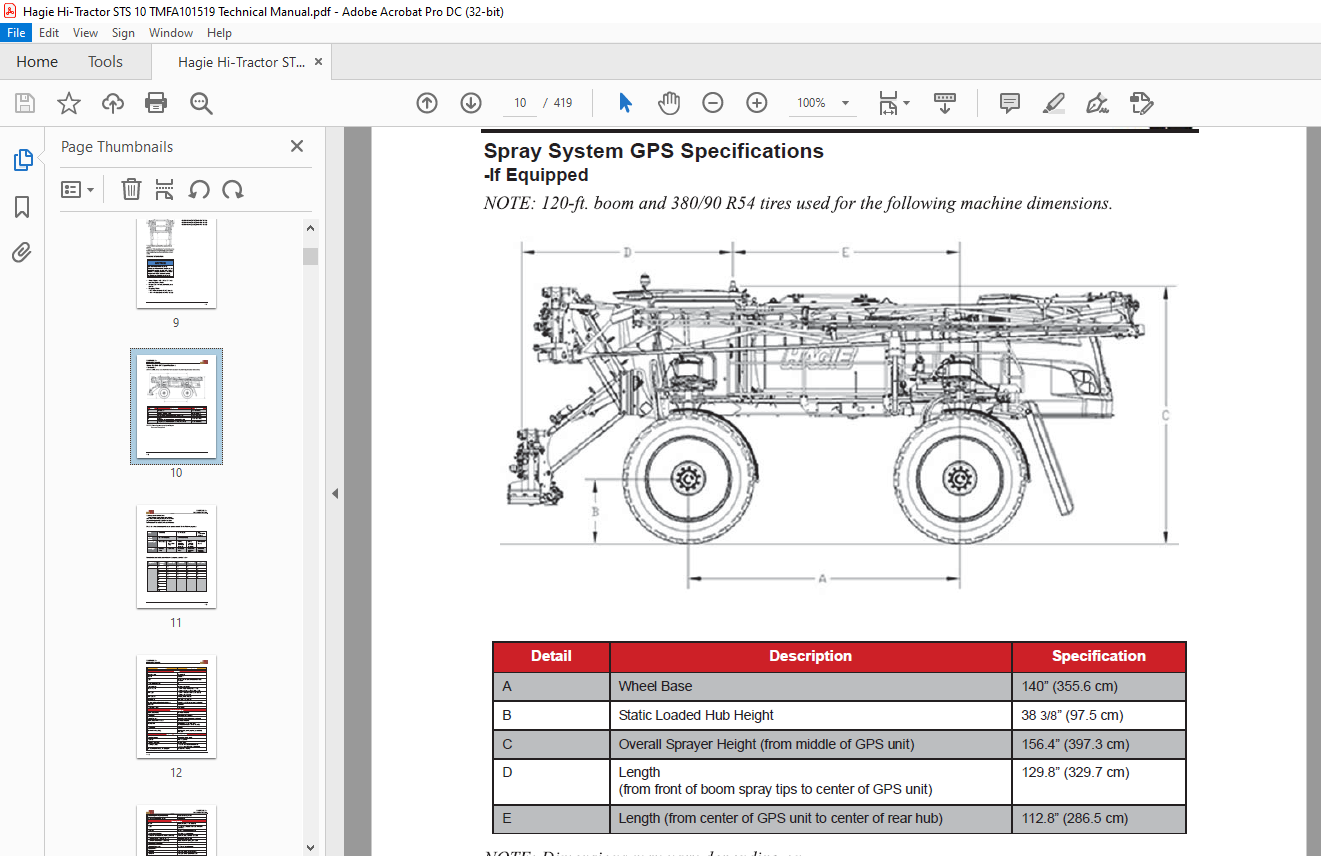Switch to the Home tab

tap(37, 62)
